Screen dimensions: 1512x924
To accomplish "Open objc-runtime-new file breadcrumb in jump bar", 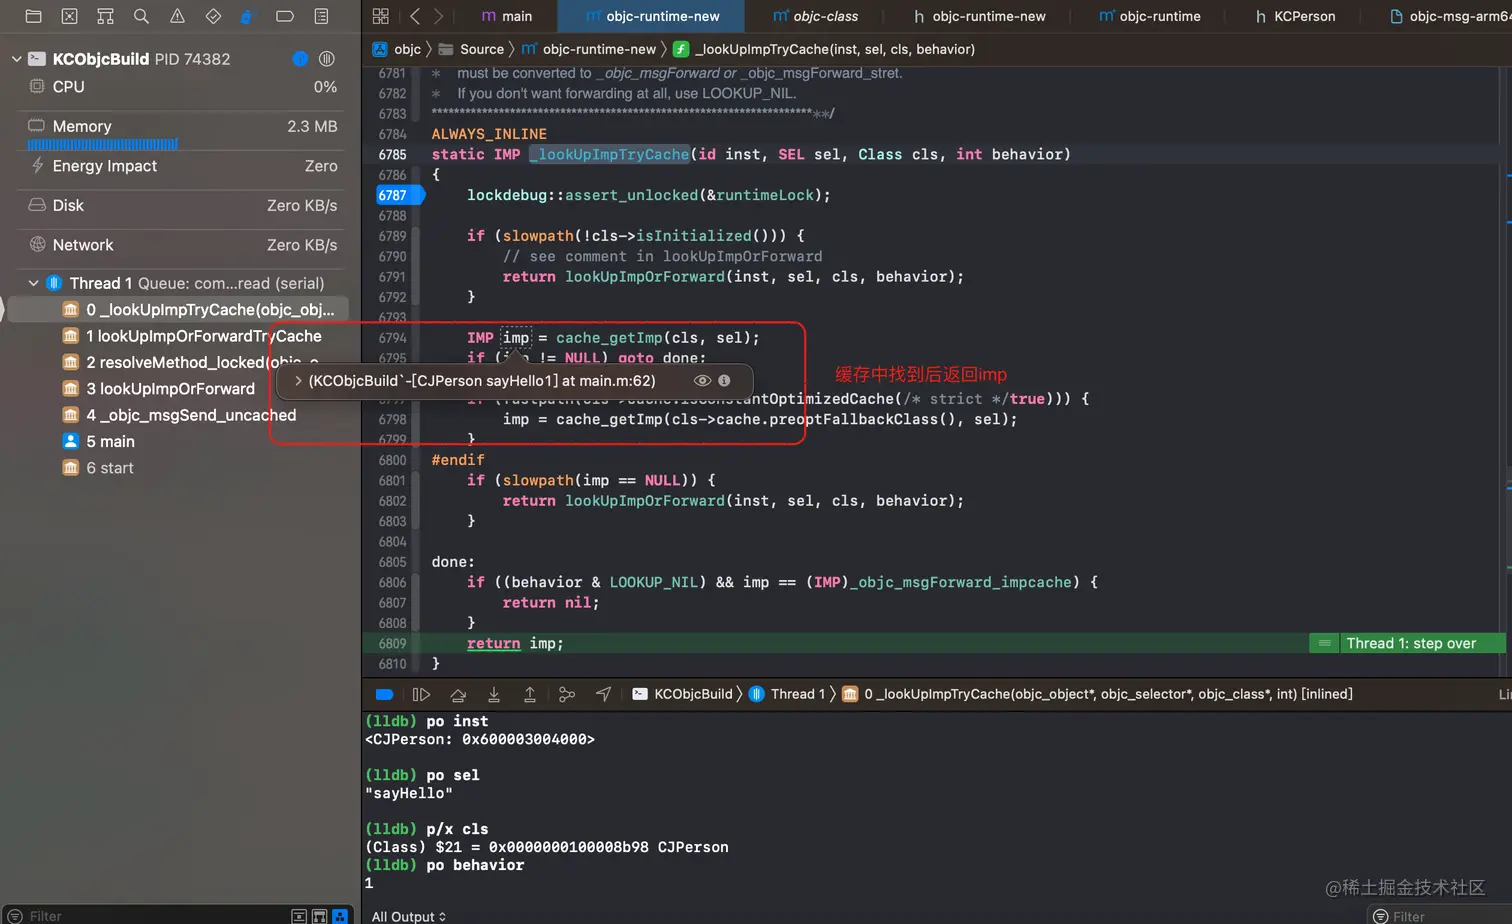I will (589, 49).
